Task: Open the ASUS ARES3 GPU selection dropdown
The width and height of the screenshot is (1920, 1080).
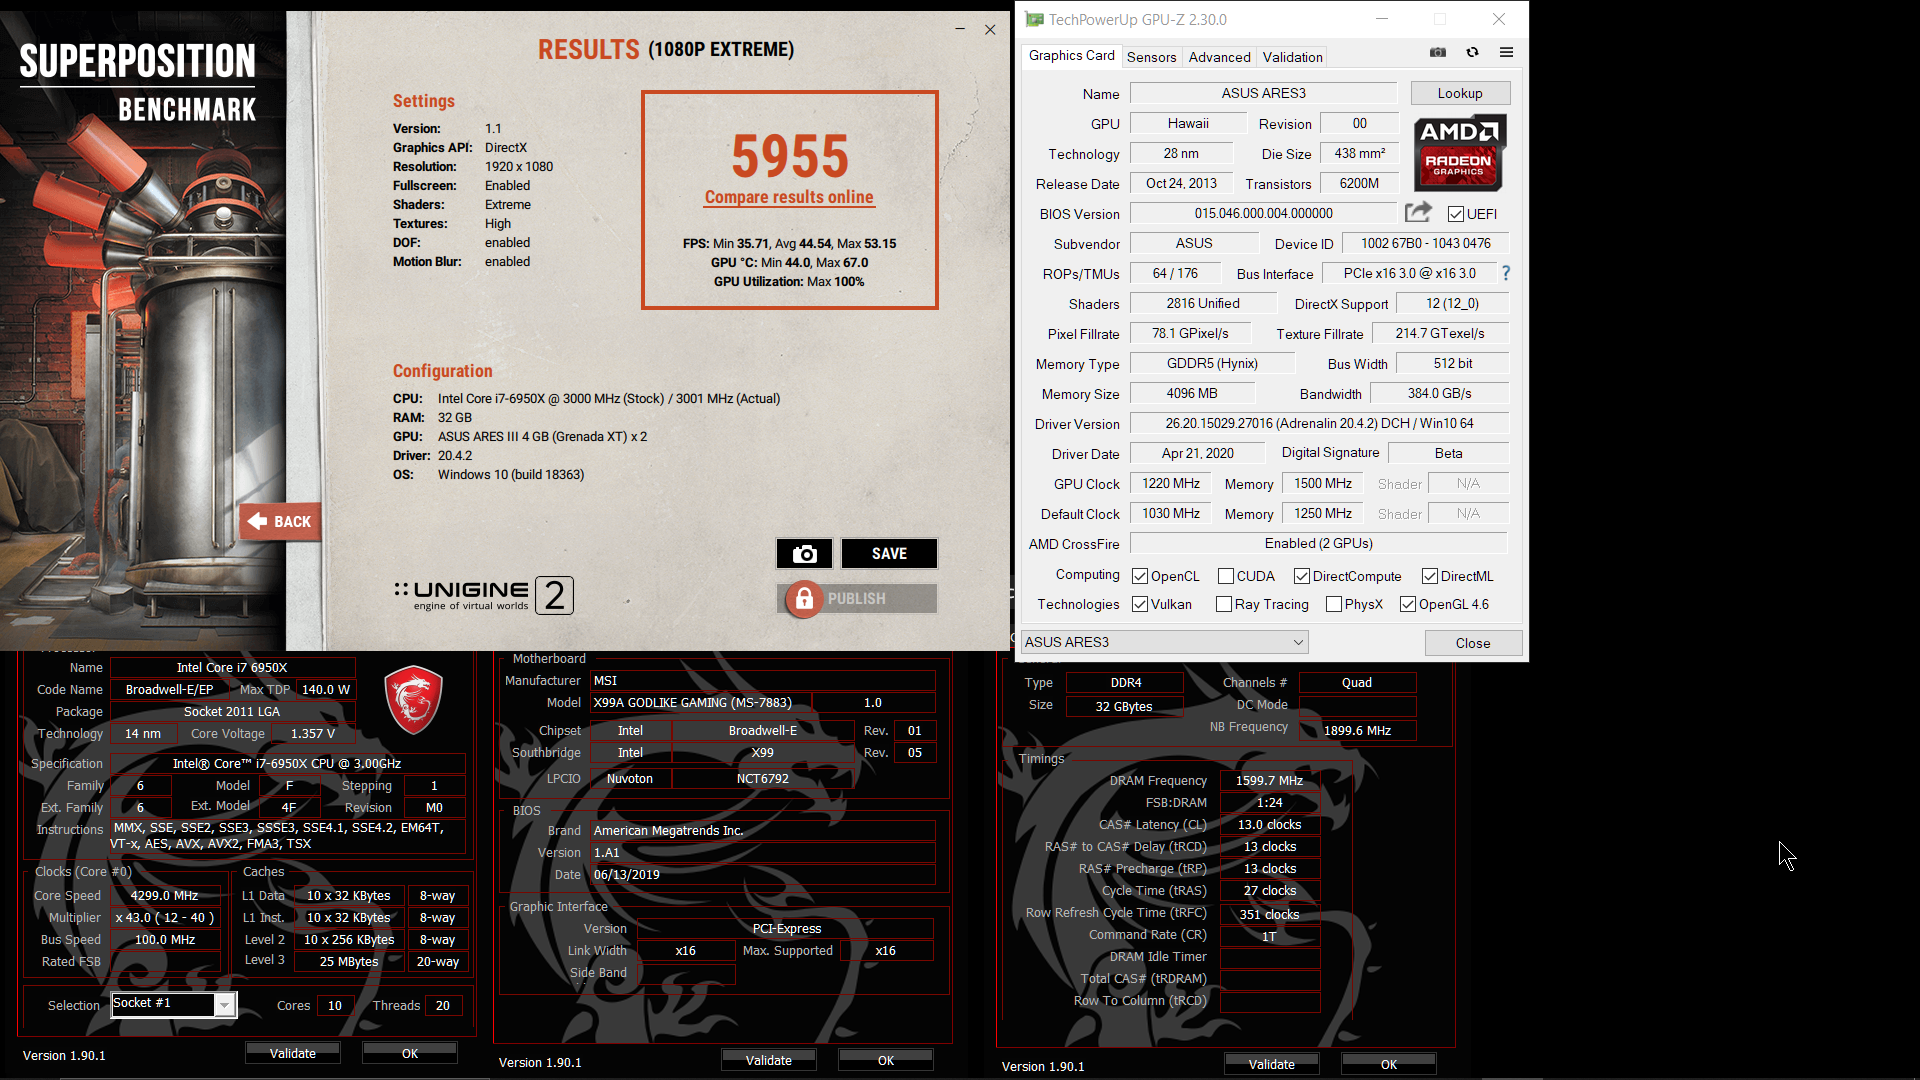Action: click(1164, 642)
